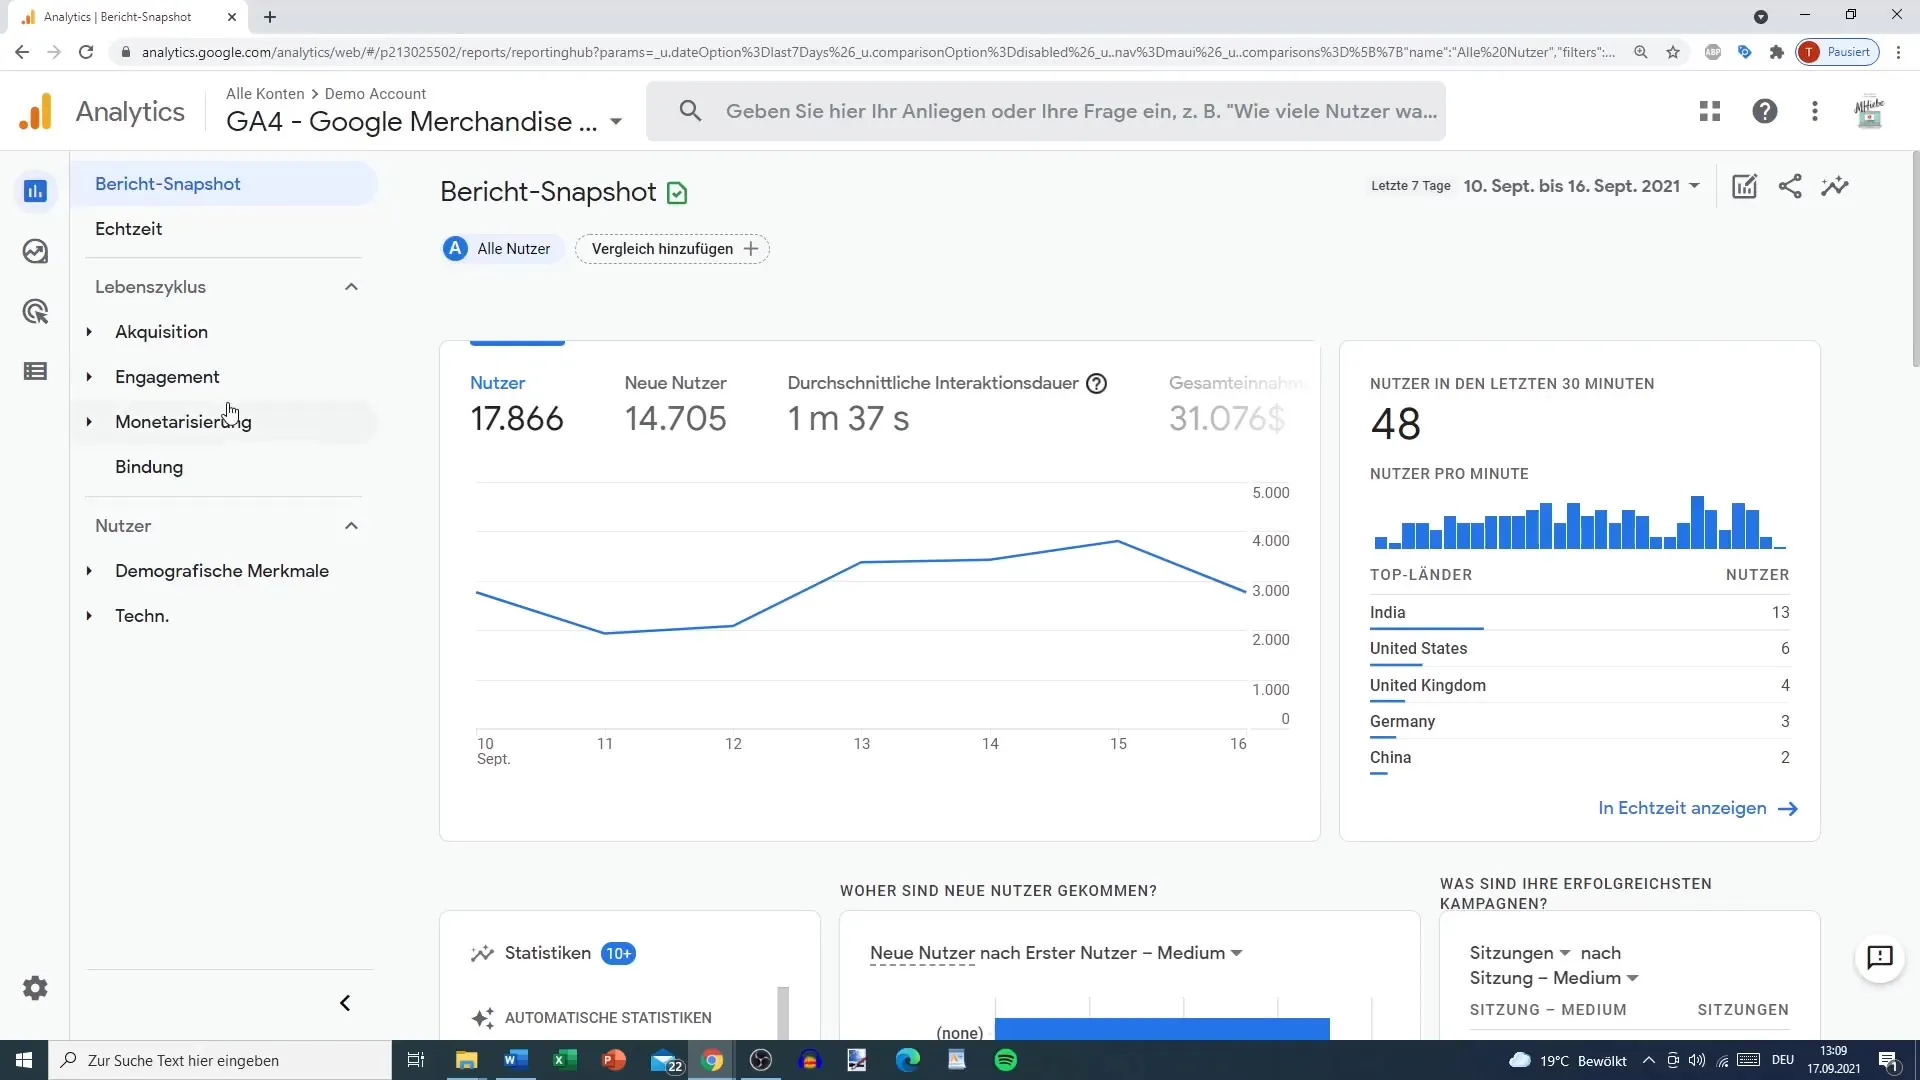1920x1080 pixels.
Task: Click the page vertical scrollbar
Action: pos(1915,260)
